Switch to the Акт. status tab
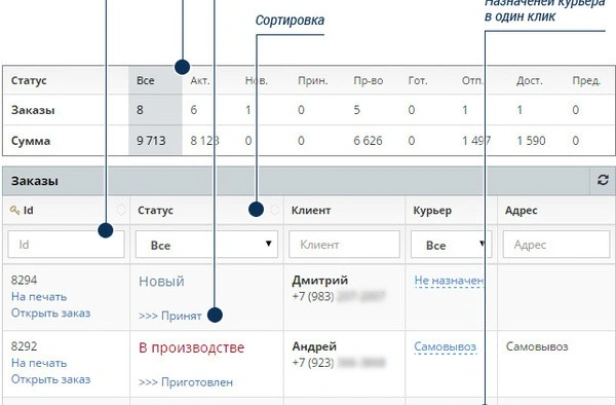The height and width of the screenshot is (405, 616). [x=200, y=80]
